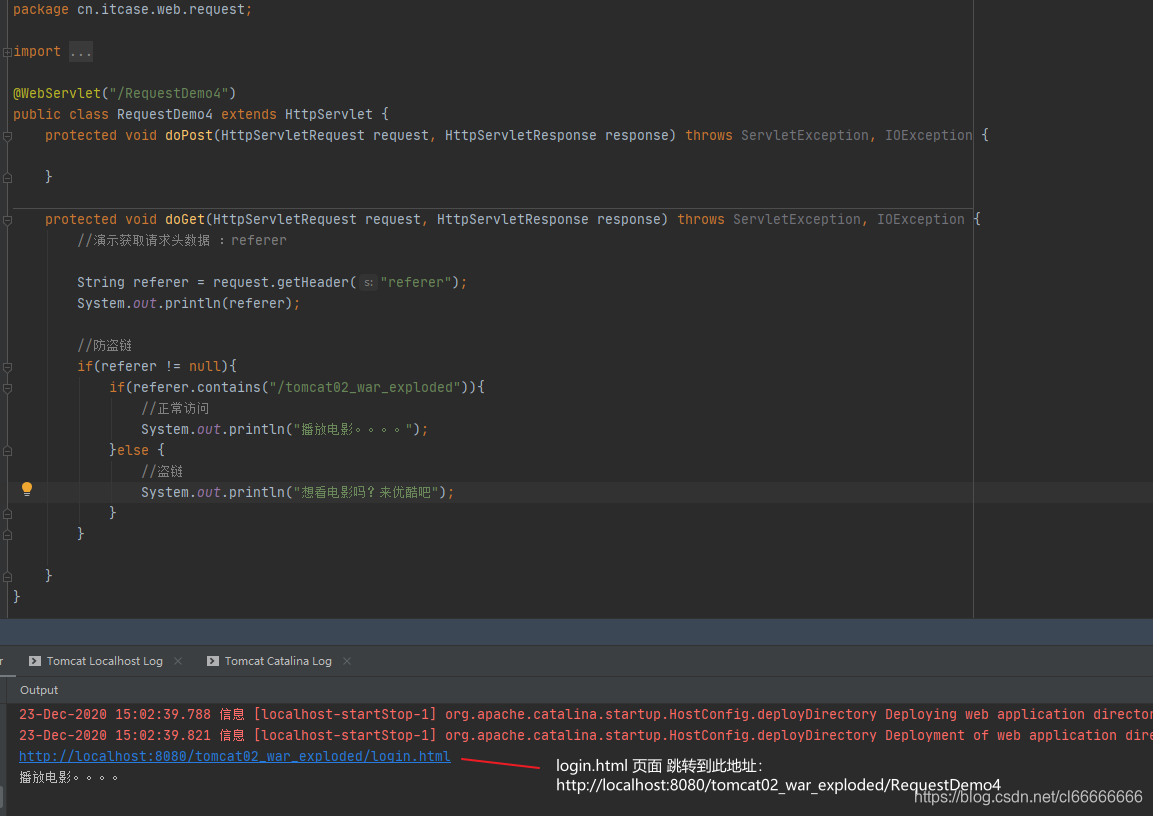Collapse the doGet method fold marker
The height and width of the screenshot is (816, 1153).
(x=7, y=220)
